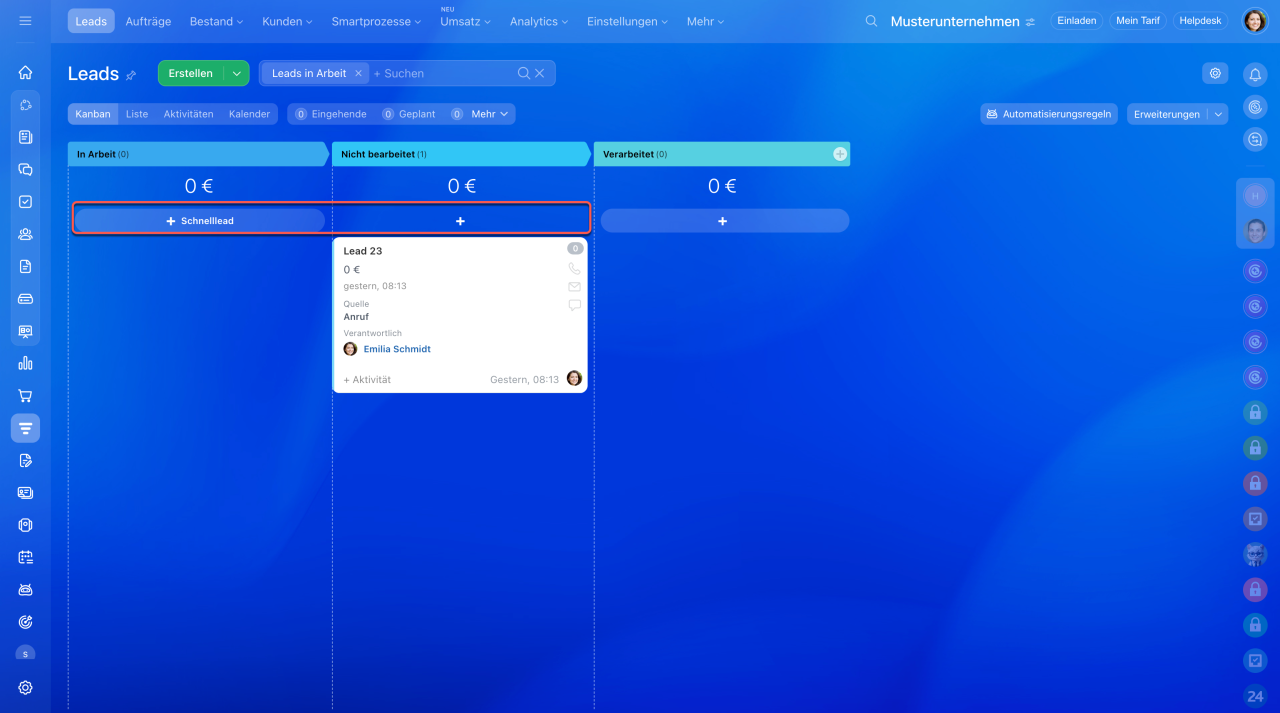
Task: Open the profile avatar at top right
Action: [1255, 21]
